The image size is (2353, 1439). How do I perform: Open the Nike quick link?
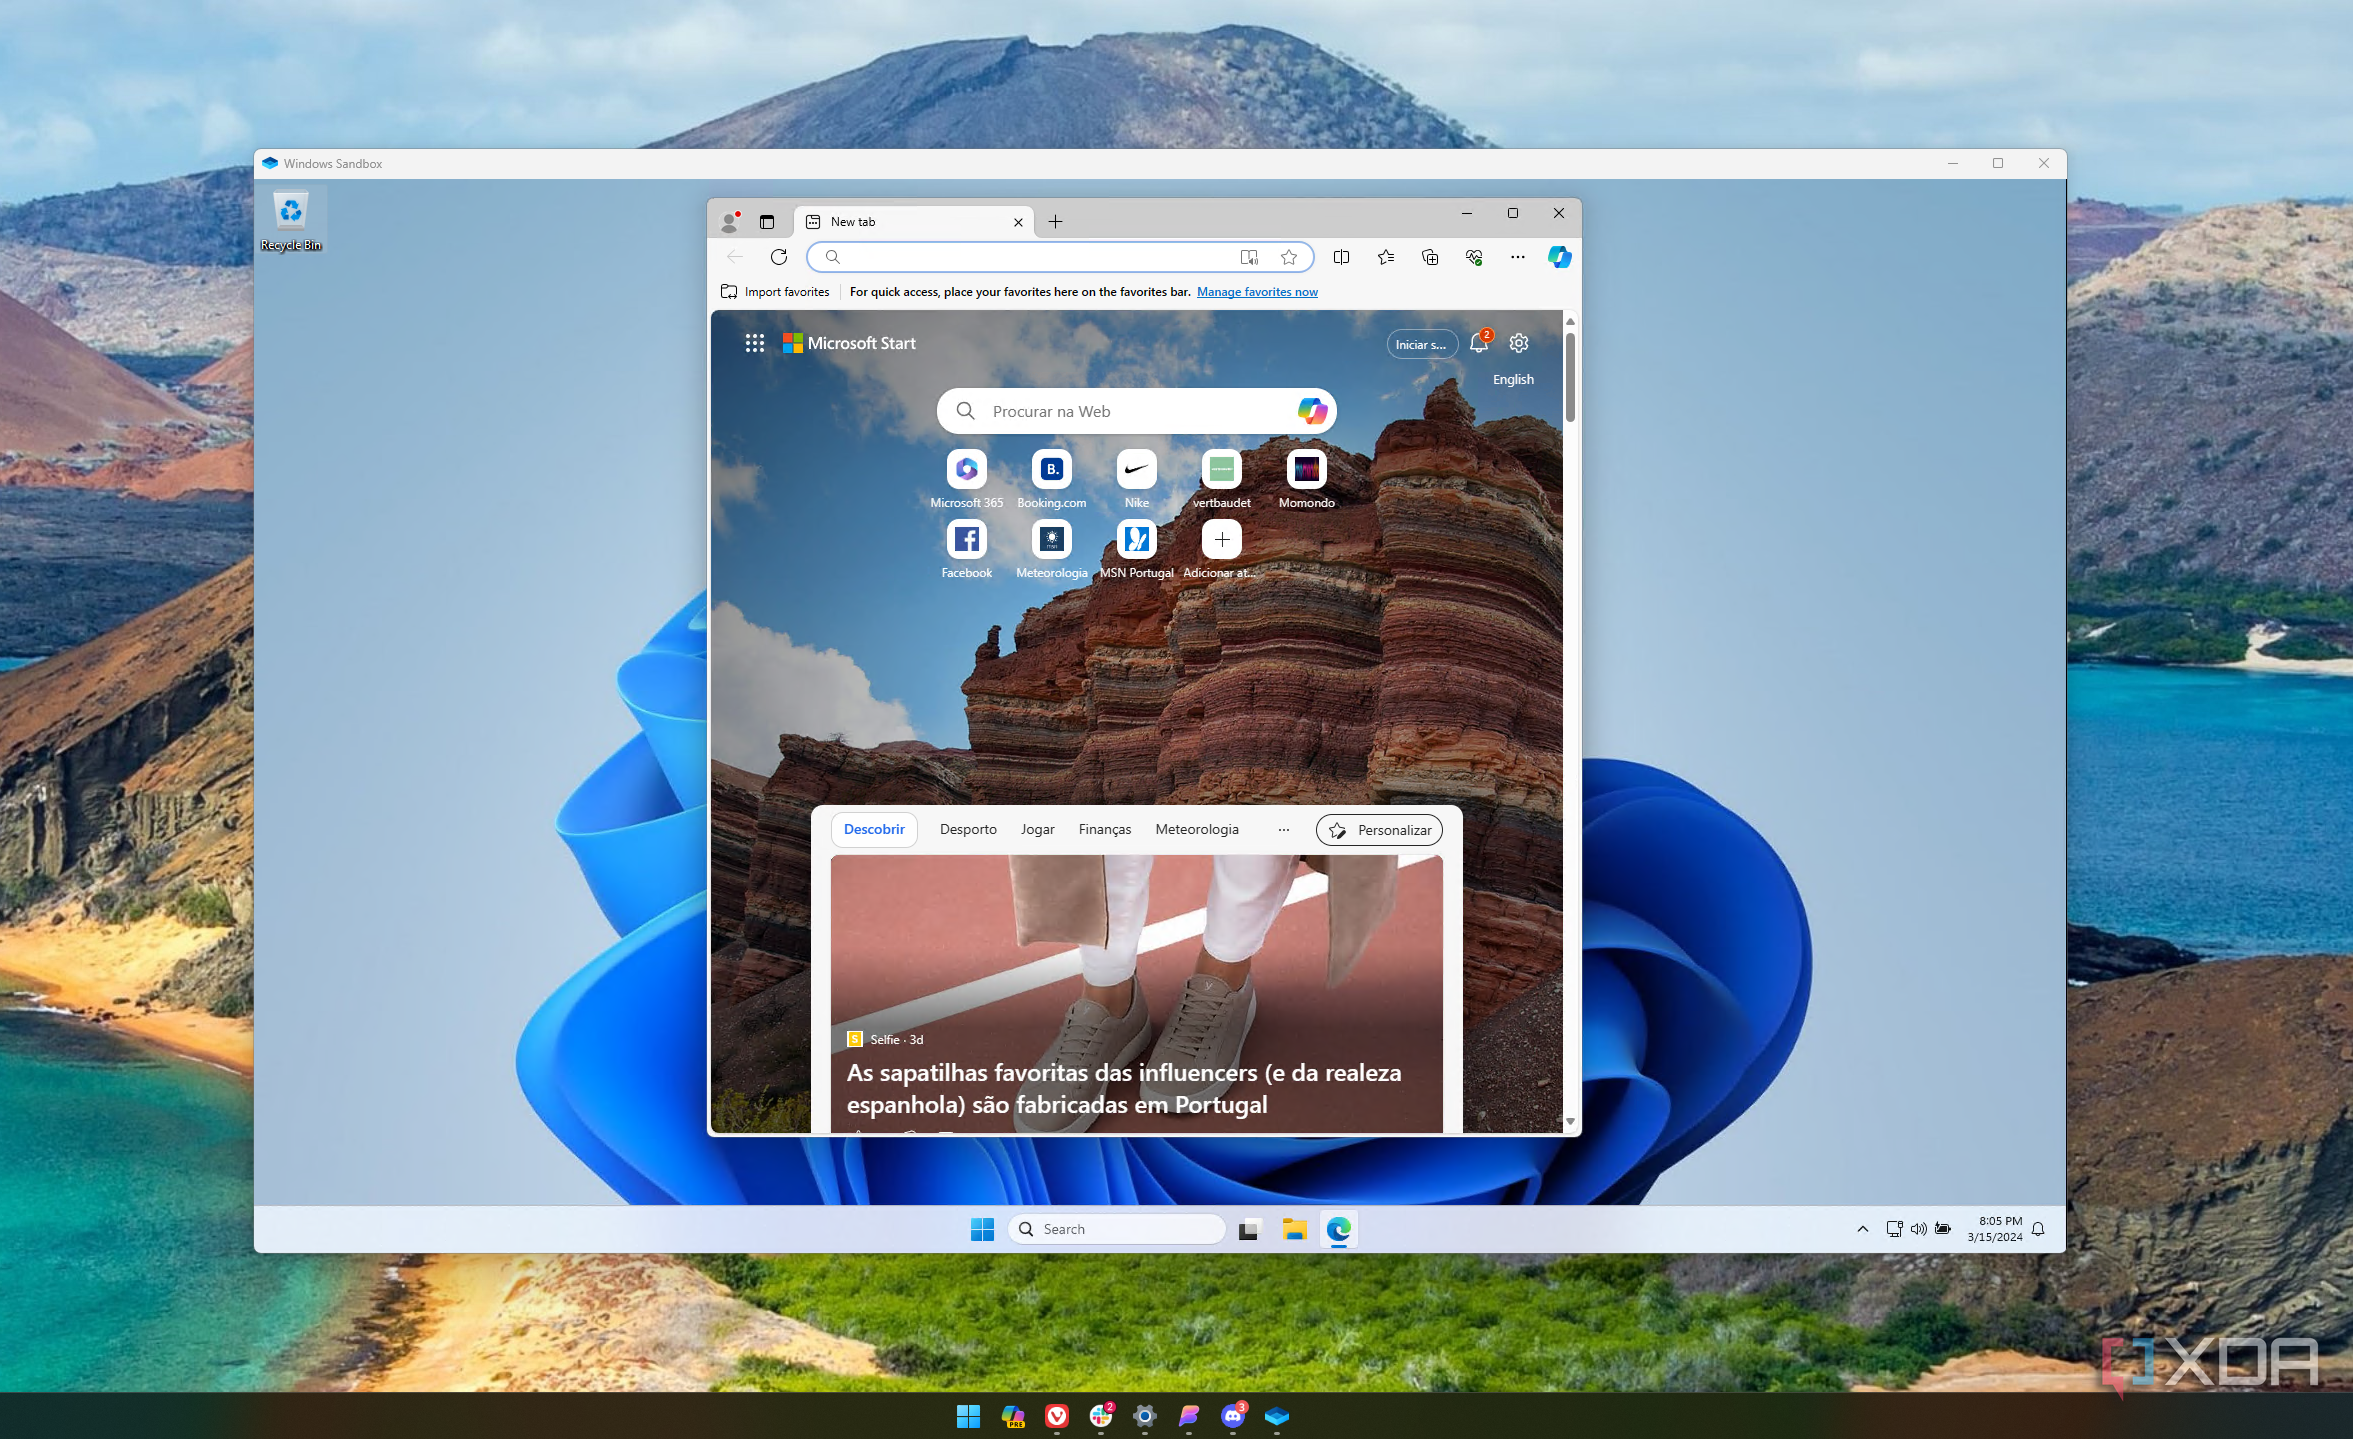[1137, 479]
